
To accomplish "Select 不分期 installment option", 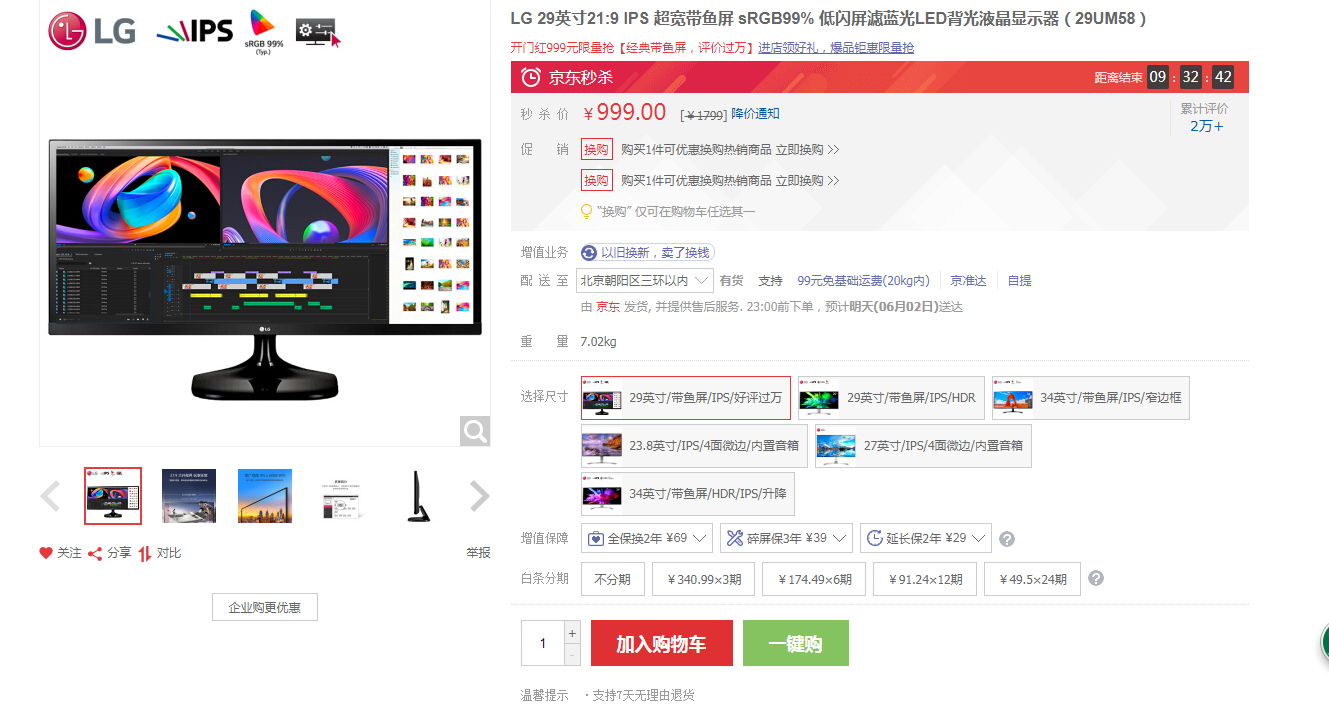I will tap(612, 579).
